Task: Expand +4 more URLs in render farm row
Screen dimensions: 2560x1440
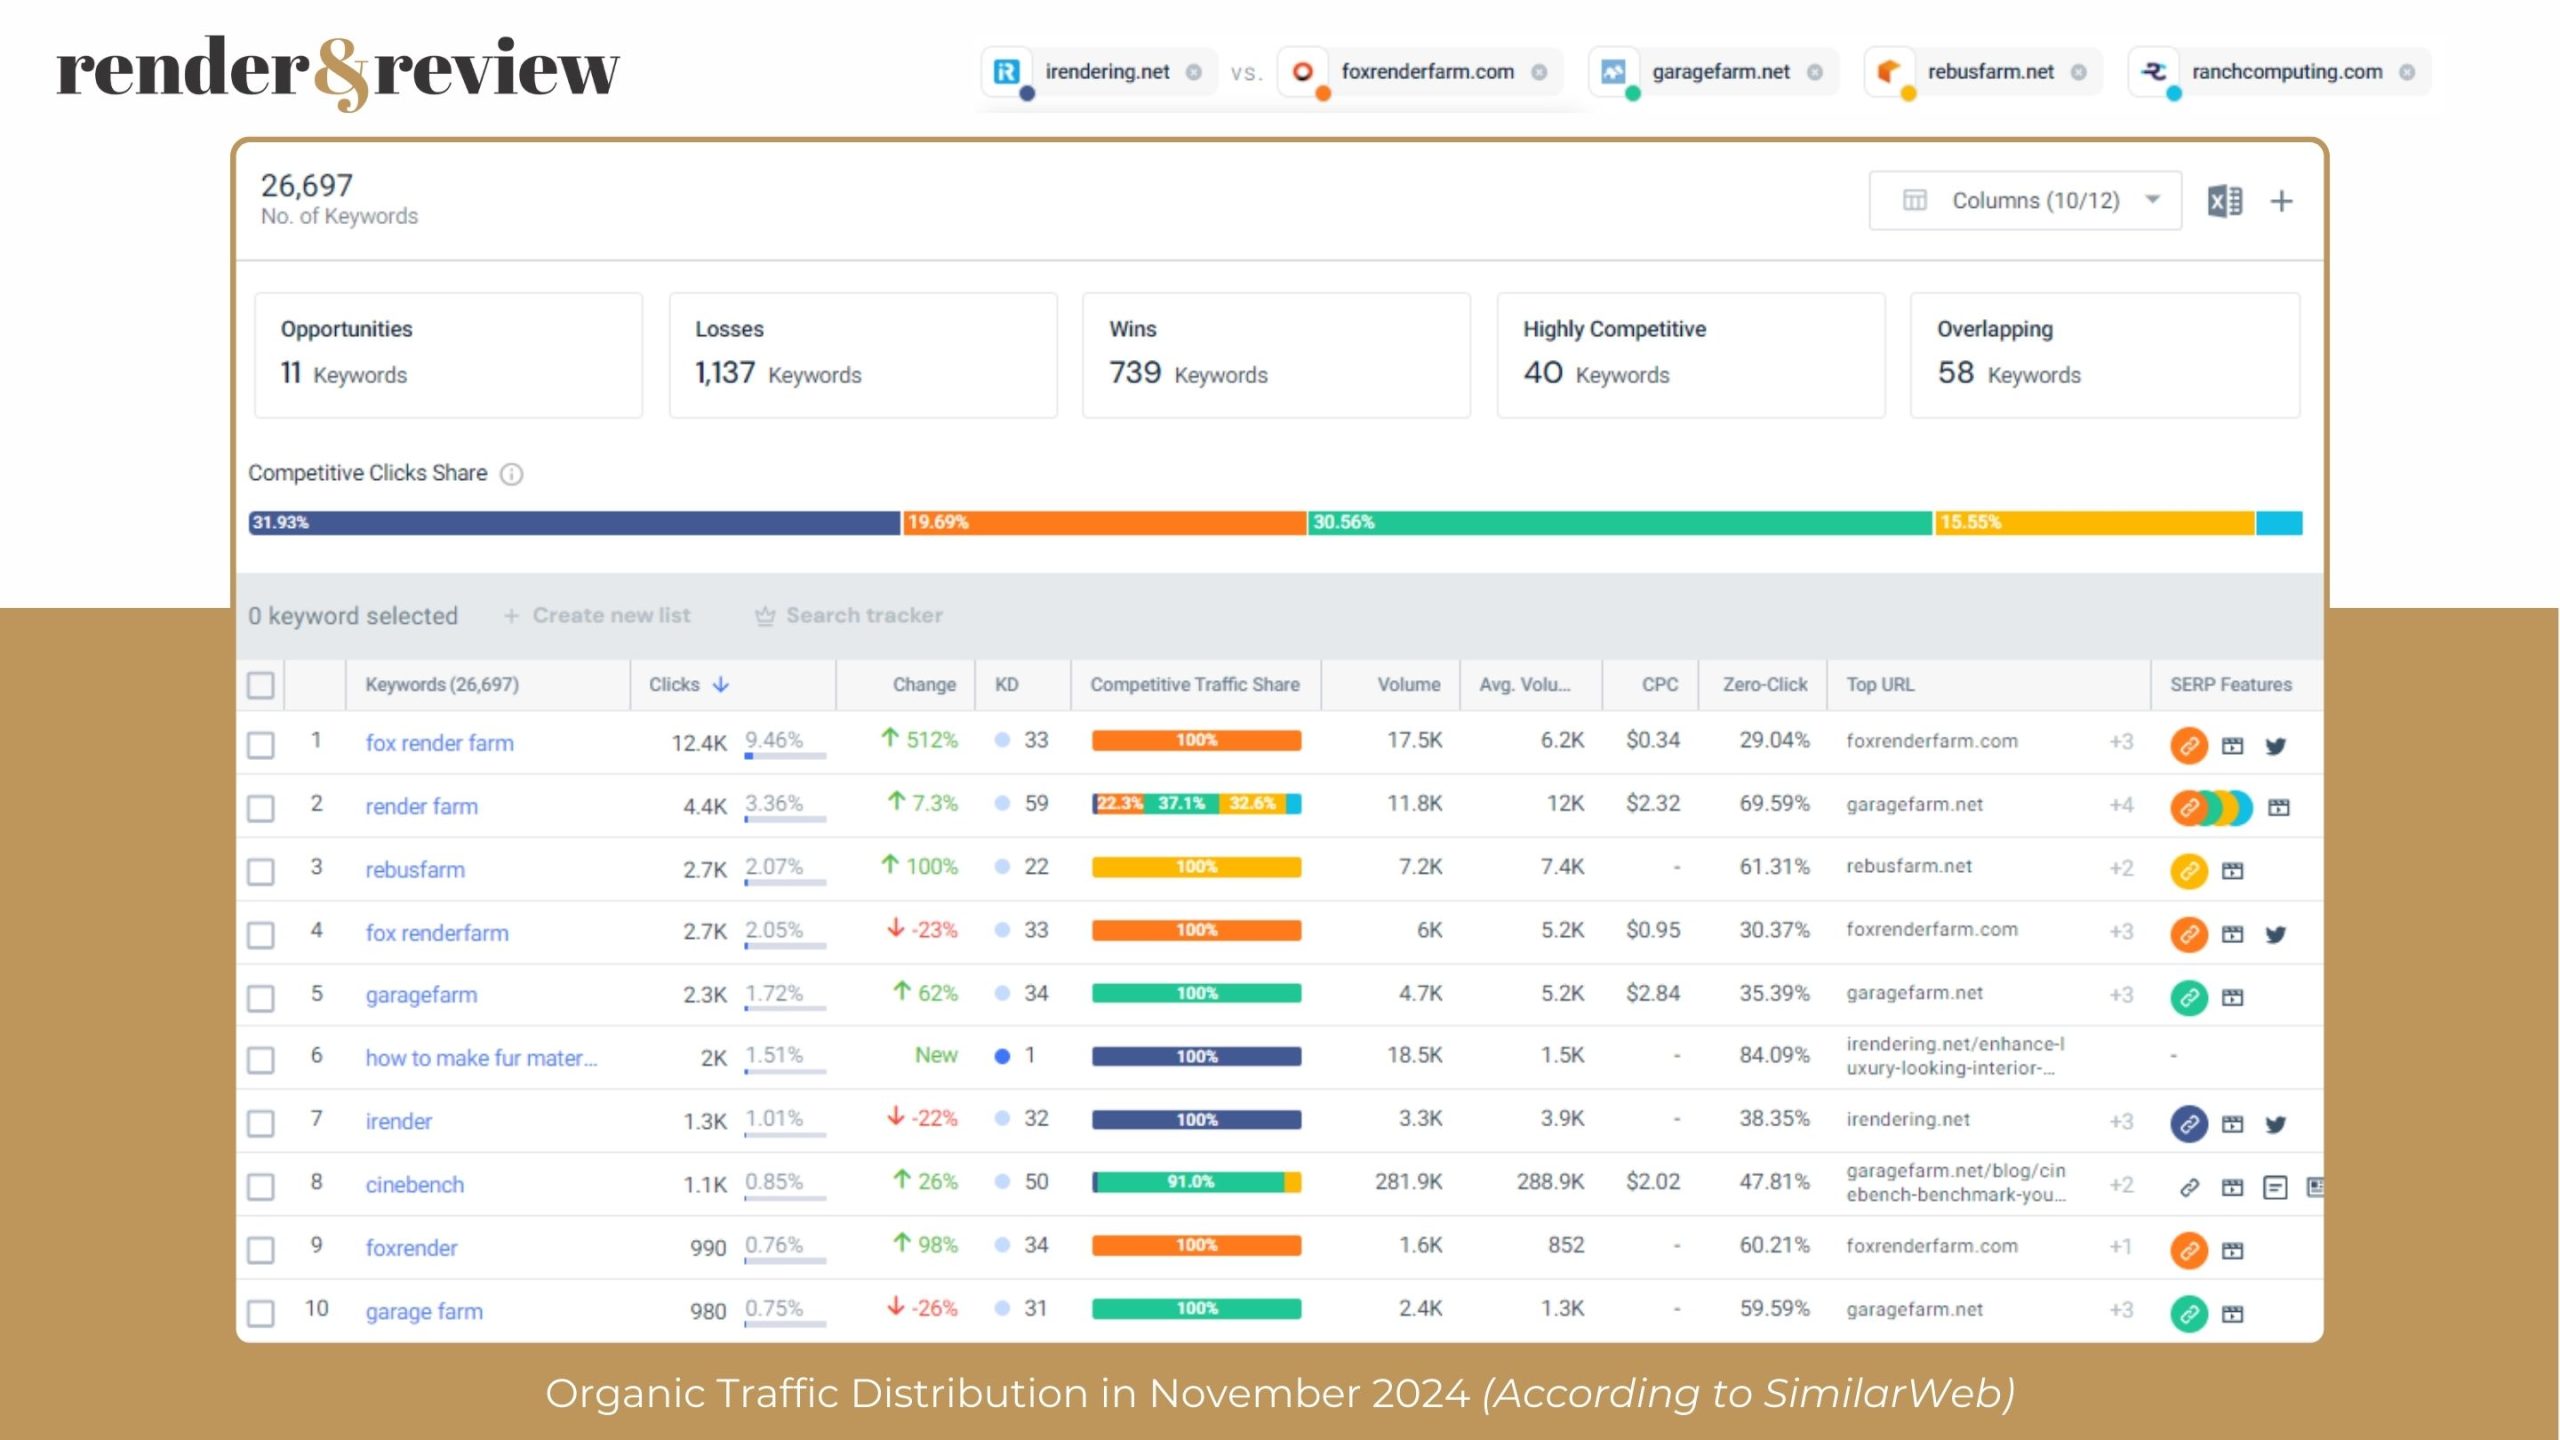Action: 2121,805
